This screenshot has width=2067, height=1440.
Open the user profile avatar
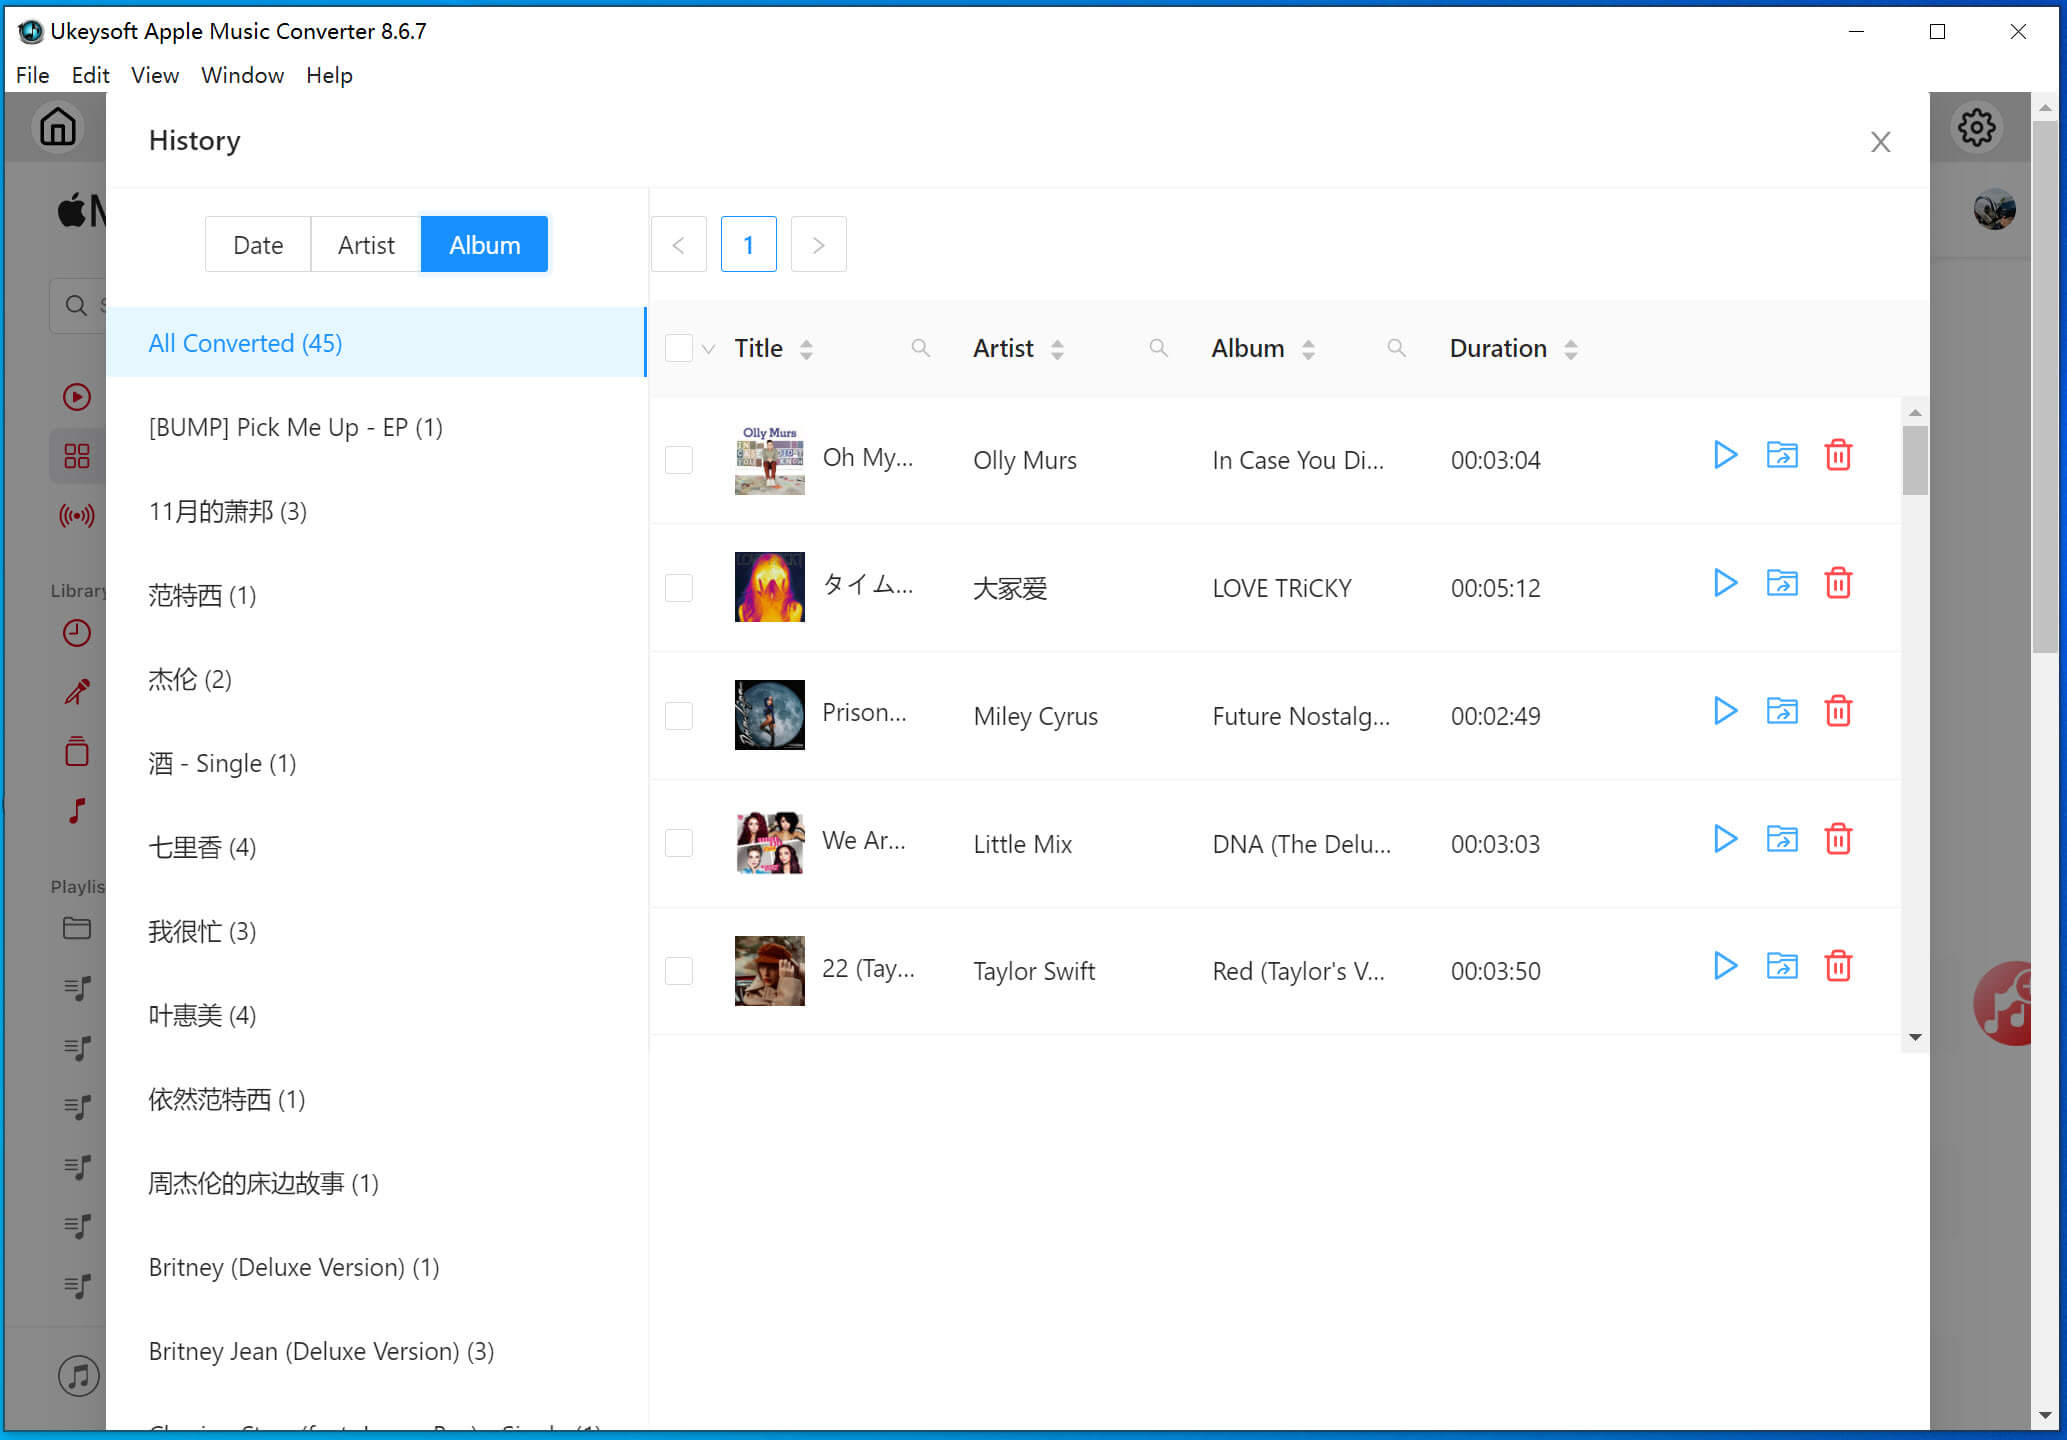pos(1994,209)
